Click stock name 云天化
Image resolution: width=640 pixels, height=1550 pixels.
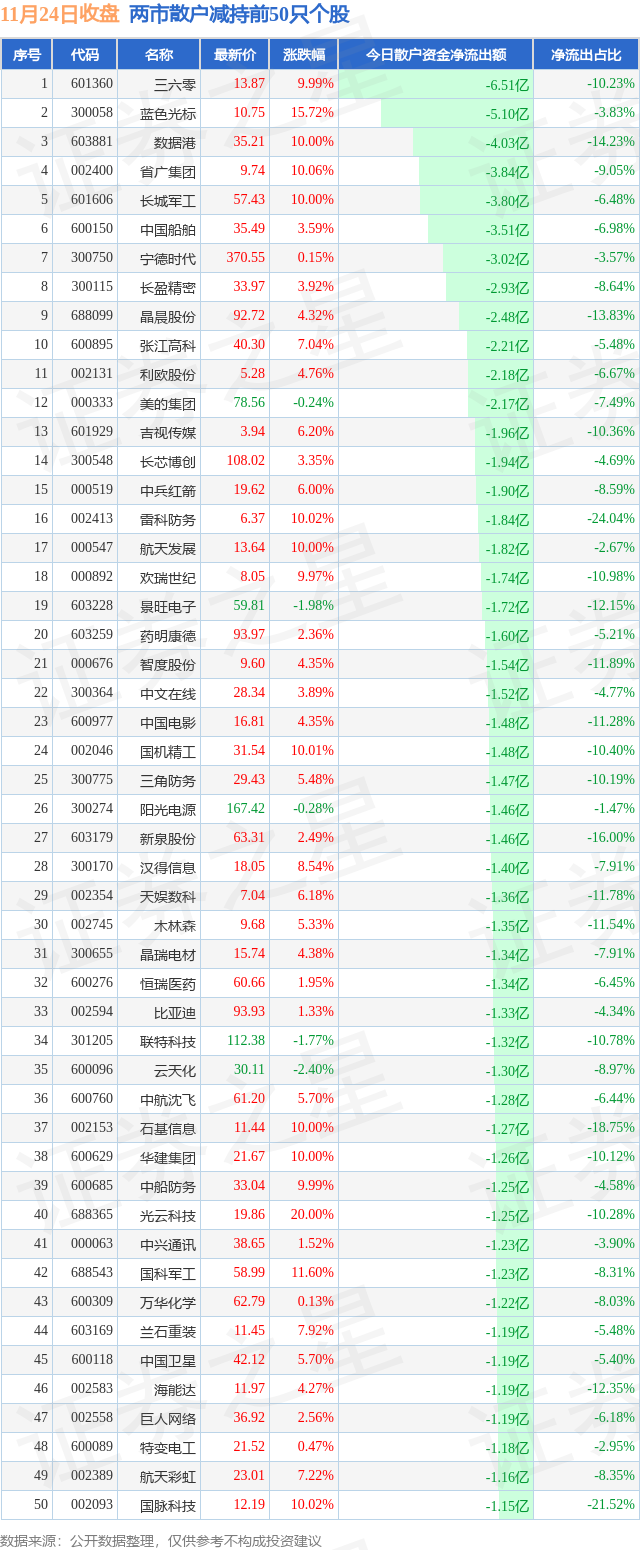(x=175, y=1070)
